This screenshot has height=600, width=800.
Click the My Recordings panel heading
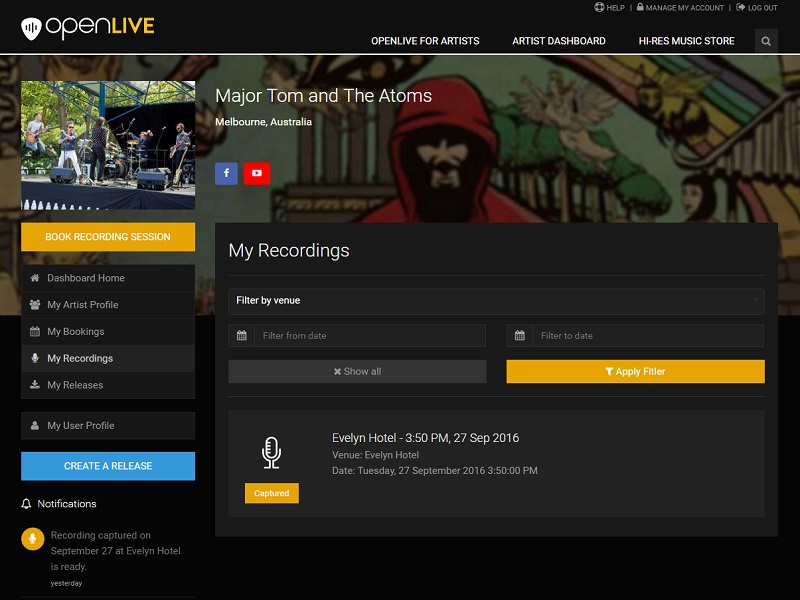tap(289, 251)
